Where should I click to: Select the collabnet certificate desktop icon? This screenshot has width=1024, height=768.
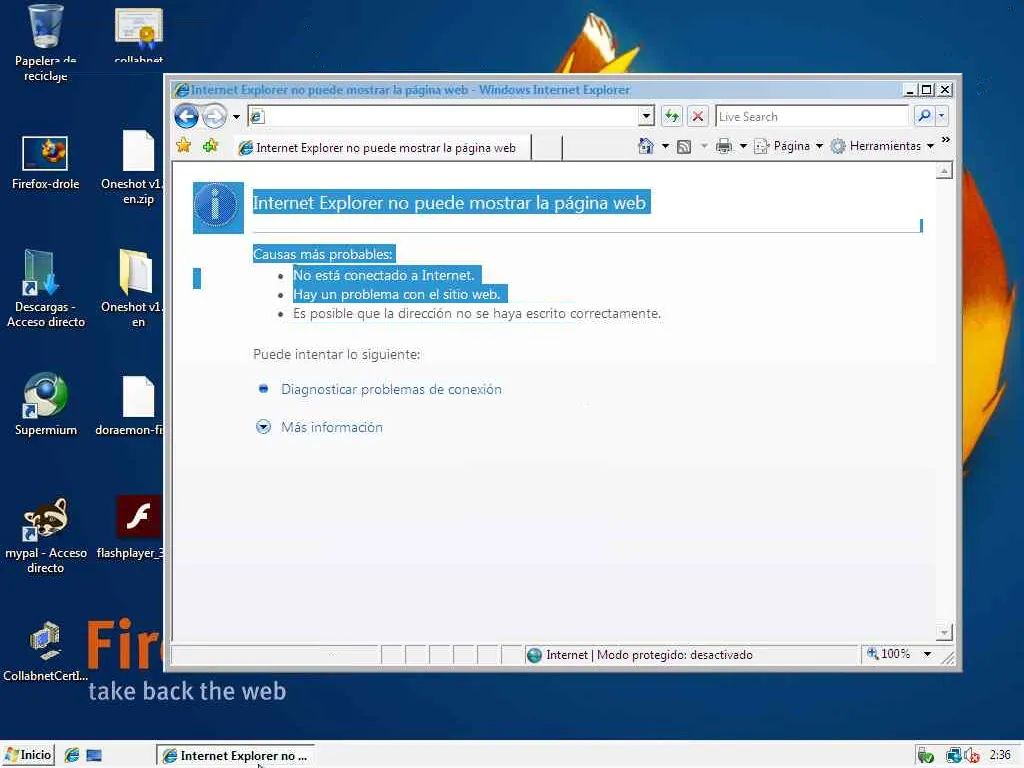pyautogui.click(x=138, y=35)
